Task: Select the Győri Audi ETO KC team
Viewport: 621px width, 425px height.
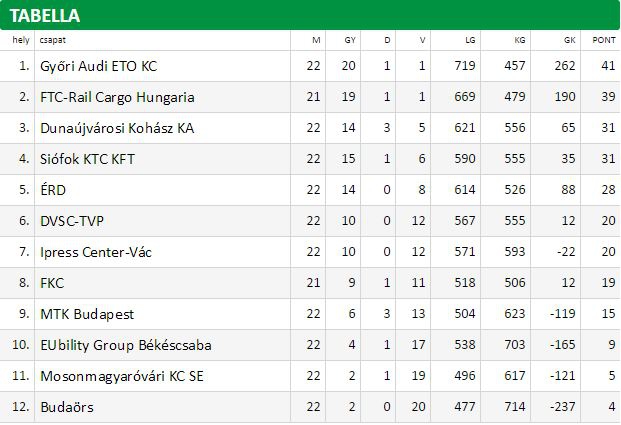Action: (x=99, y=66)
